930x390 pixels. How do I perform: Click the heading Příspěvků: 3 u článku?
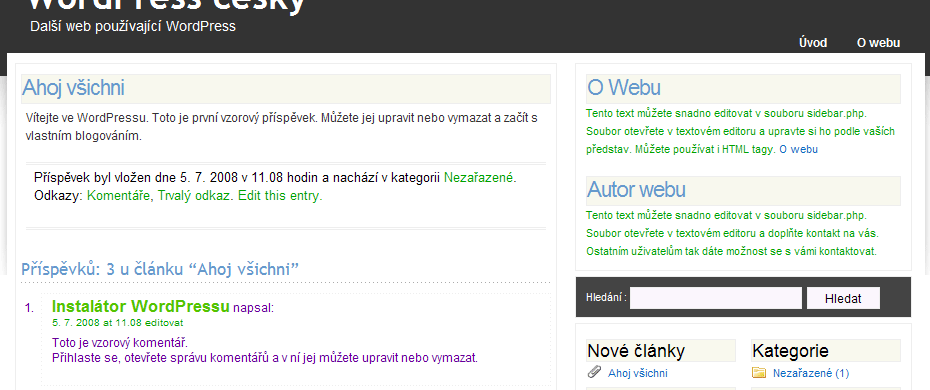coord(160,270)
